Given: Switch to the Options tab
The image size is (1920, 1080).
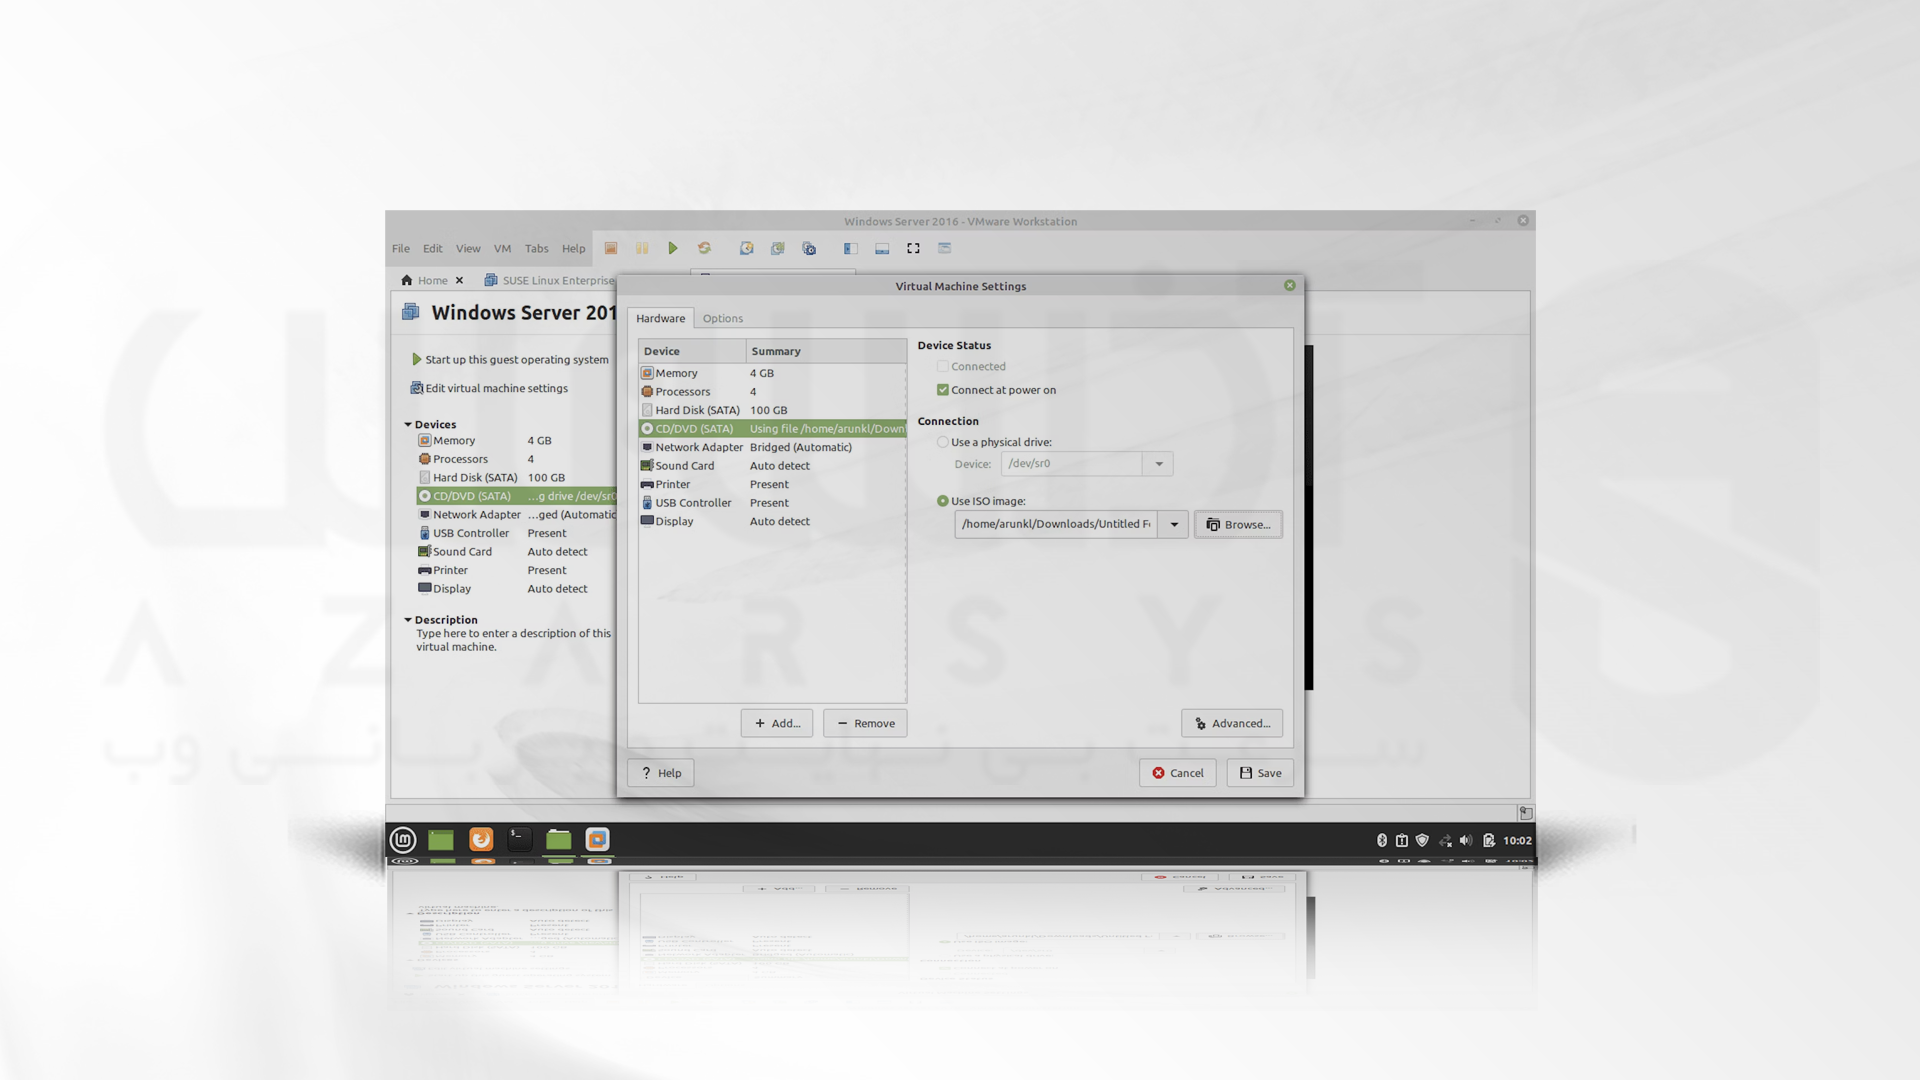Looking at the screenshot, I should [x=722, y=318].
